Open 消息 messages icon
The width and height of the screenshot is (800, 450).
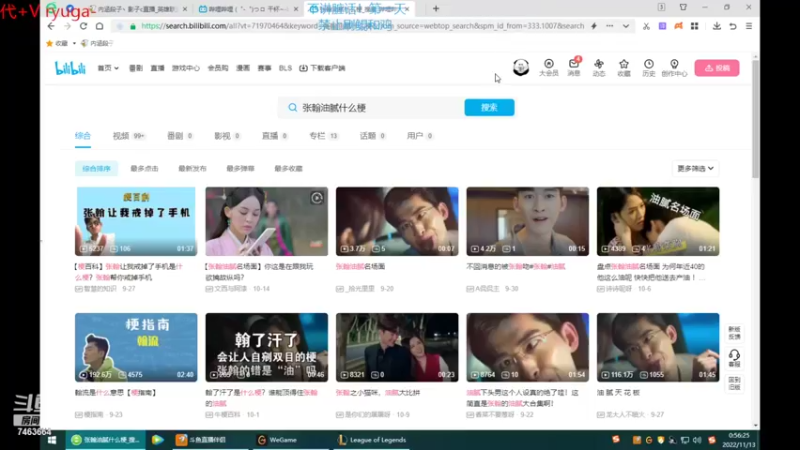point(574,67)
